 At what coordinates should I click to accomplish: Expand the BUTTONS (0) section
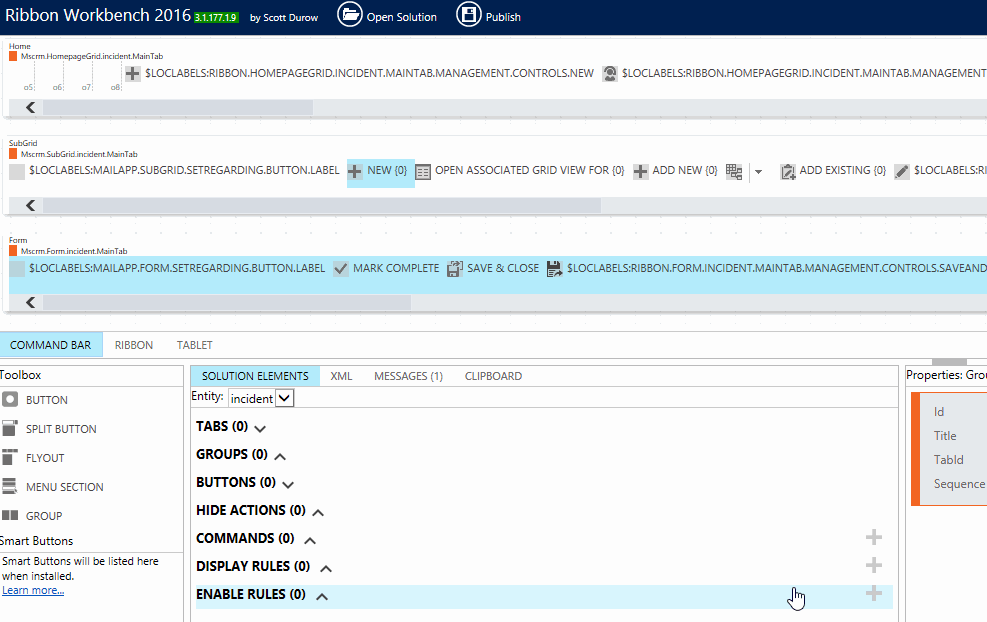[288, 485]
